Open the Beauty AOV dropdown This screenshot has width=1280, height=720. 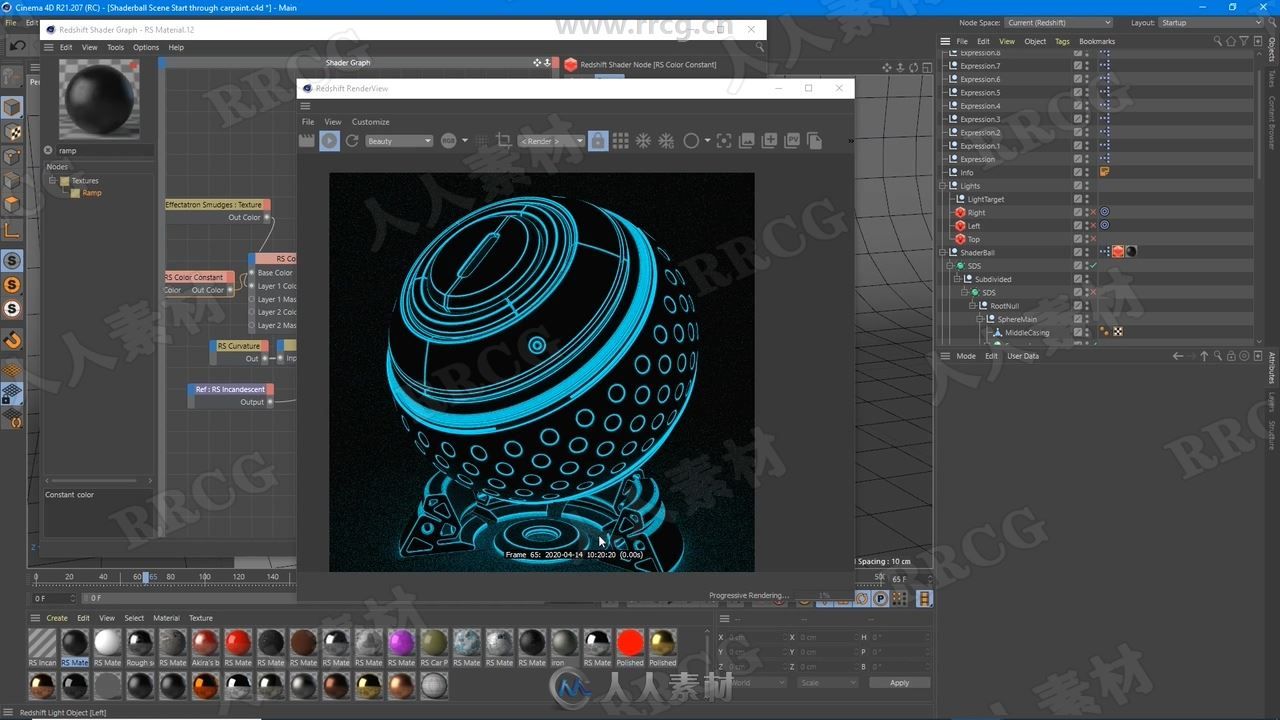(399, 141)
